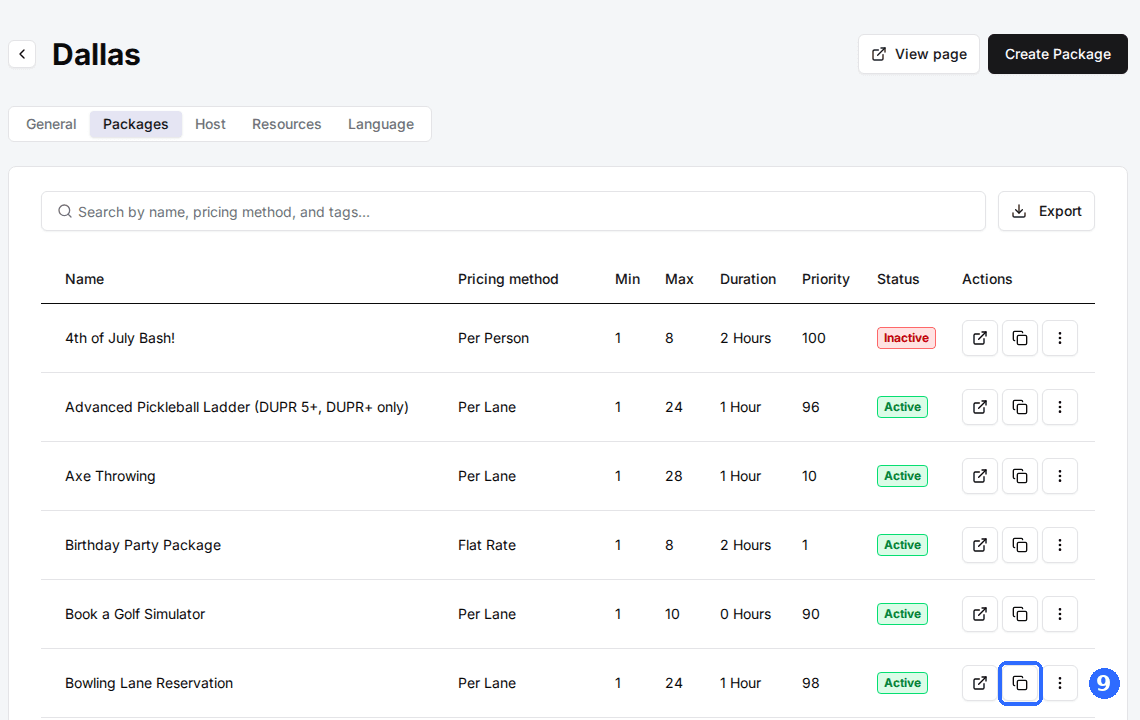The image size is (1140, 720).
Task: Click the priority value 100
Action: click(x=814, y=338)
